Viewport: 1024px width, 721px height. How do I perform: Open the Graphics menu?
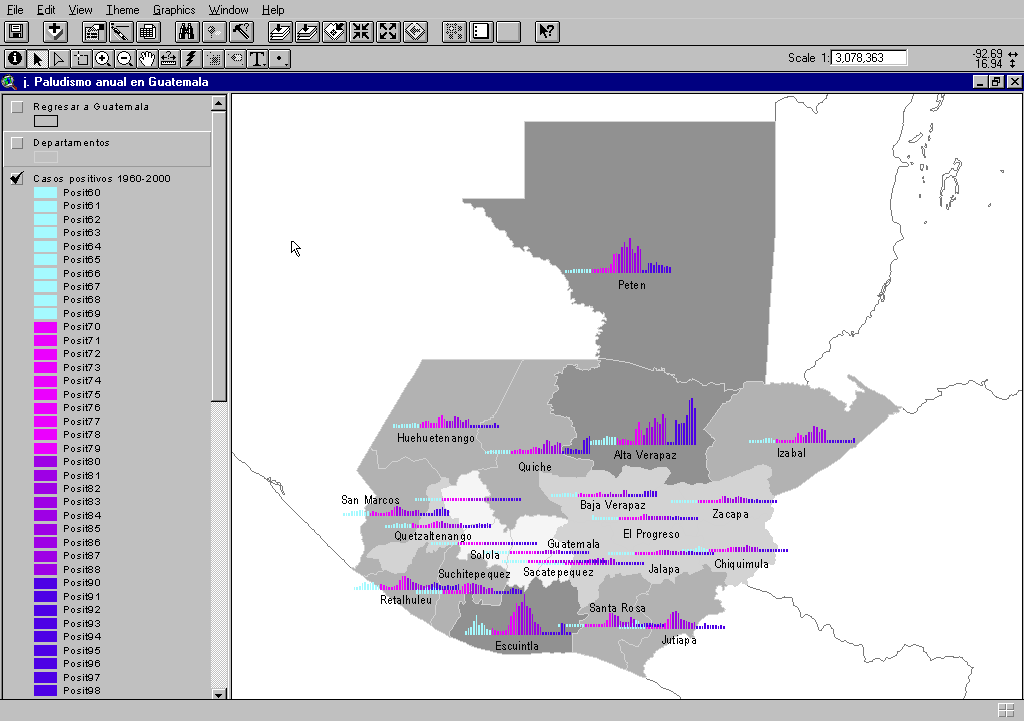(x=174, y=10)
